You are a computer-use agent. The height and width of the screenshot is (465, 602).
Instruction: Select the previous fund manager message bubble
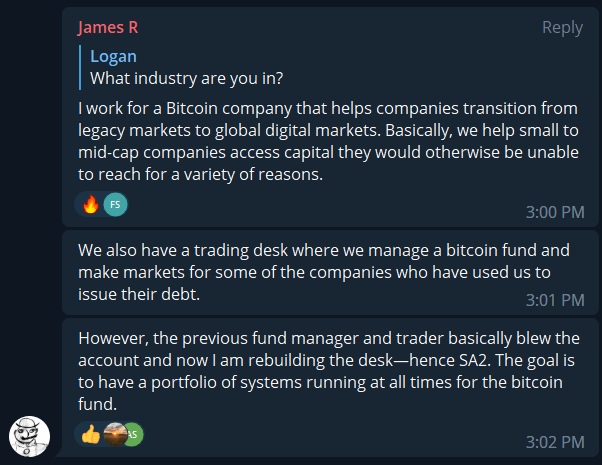tap(330, 387)
